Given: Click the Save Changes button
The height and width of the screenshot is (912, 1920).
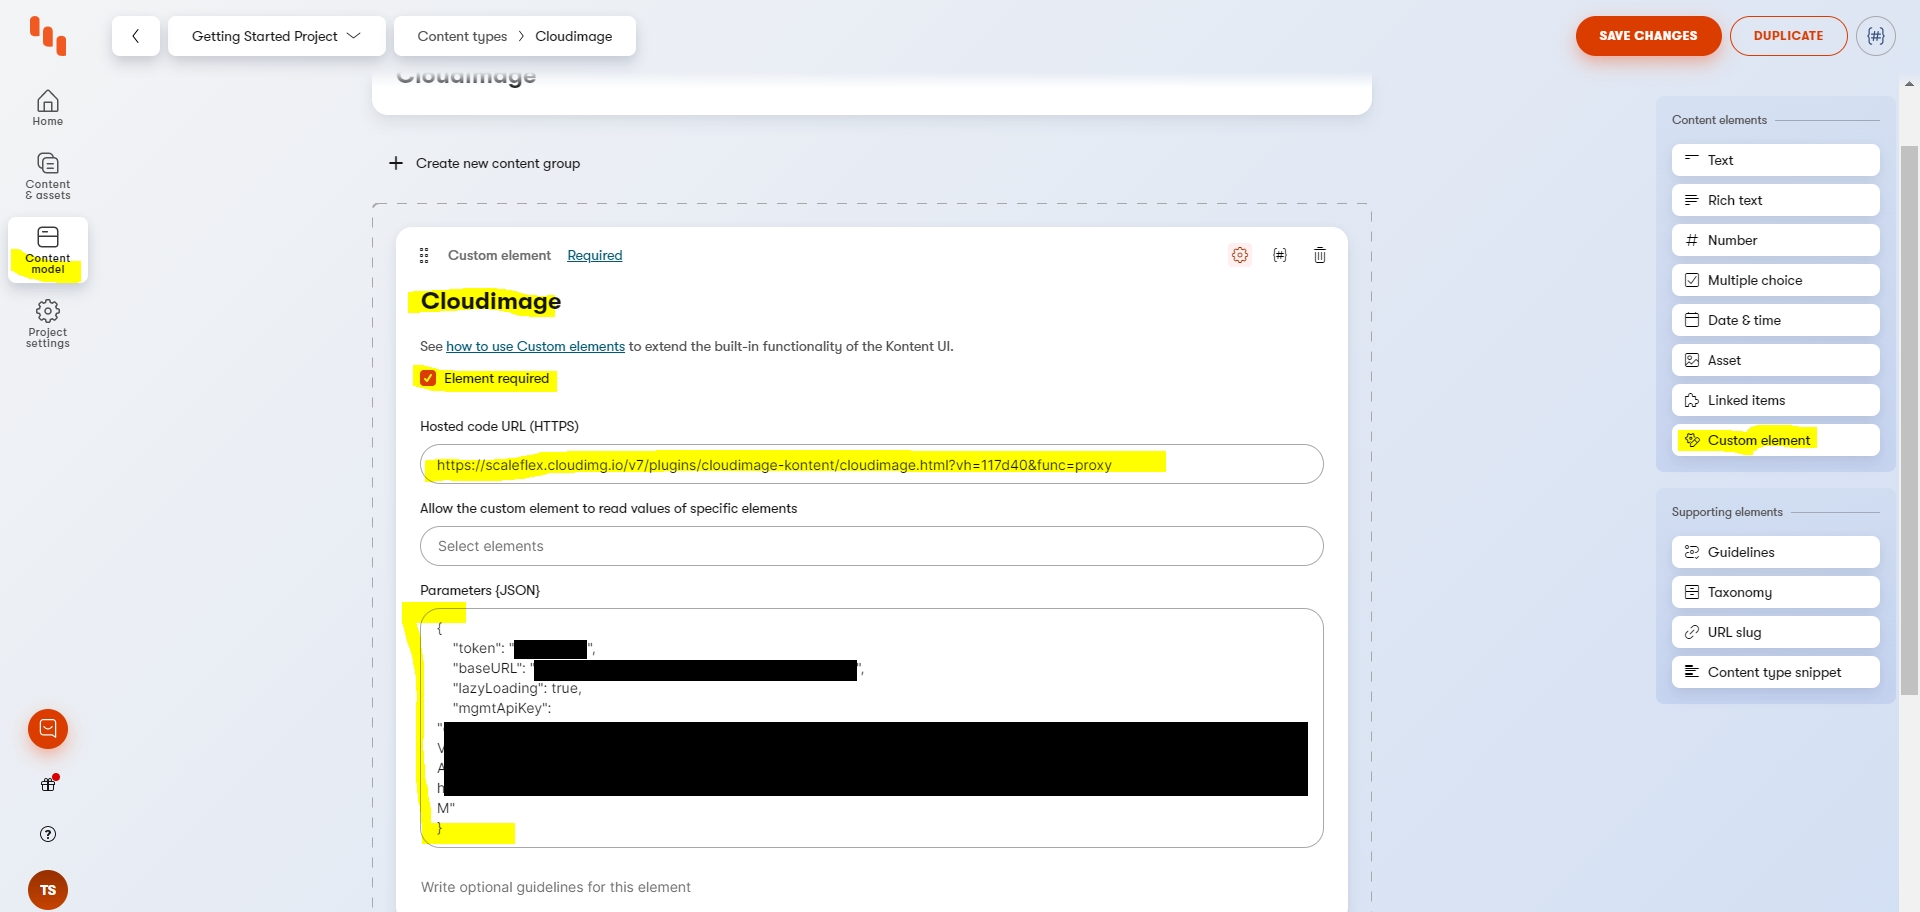Looking at the screenshot, I should click(1647, 36).
